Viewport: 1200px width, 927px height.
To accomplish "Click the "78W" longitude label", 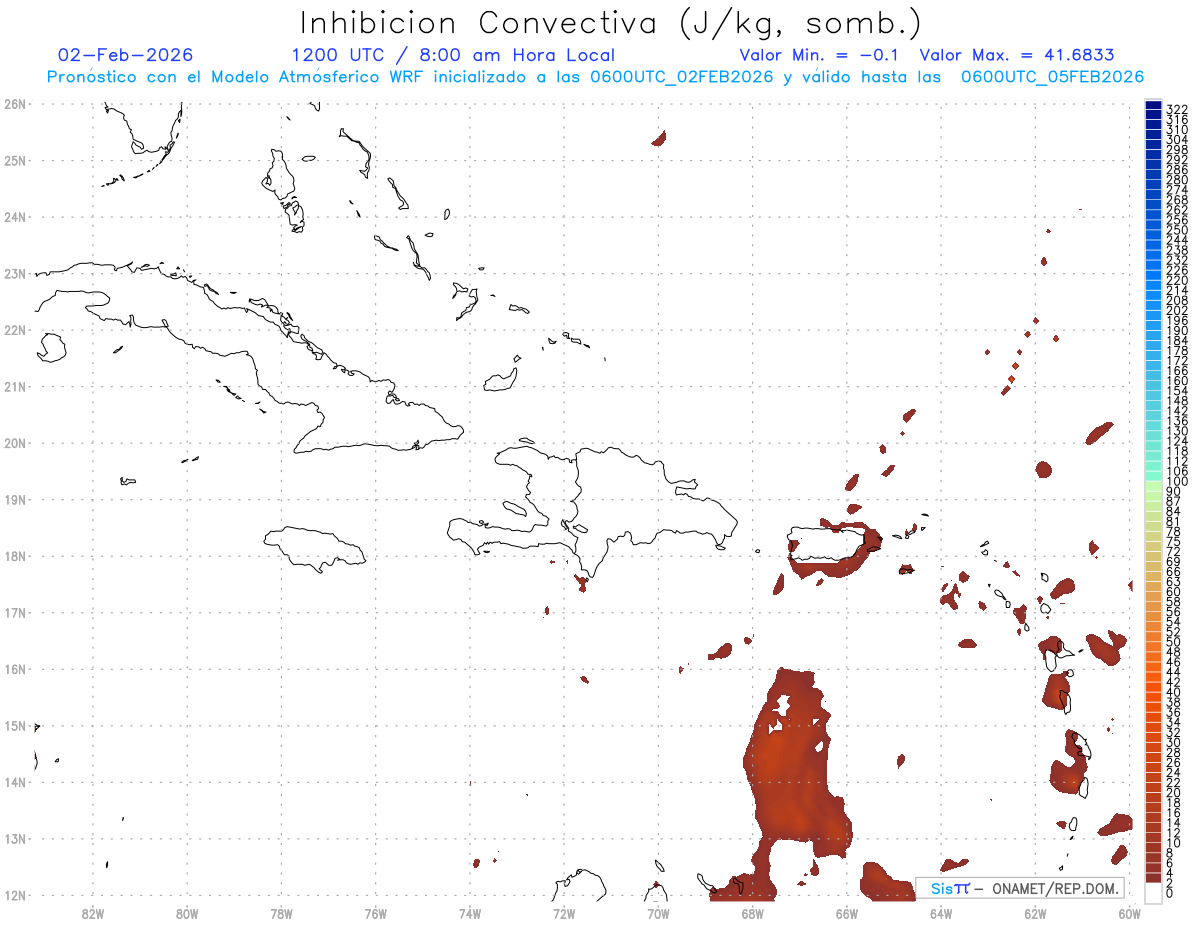I will coord(282,912).
